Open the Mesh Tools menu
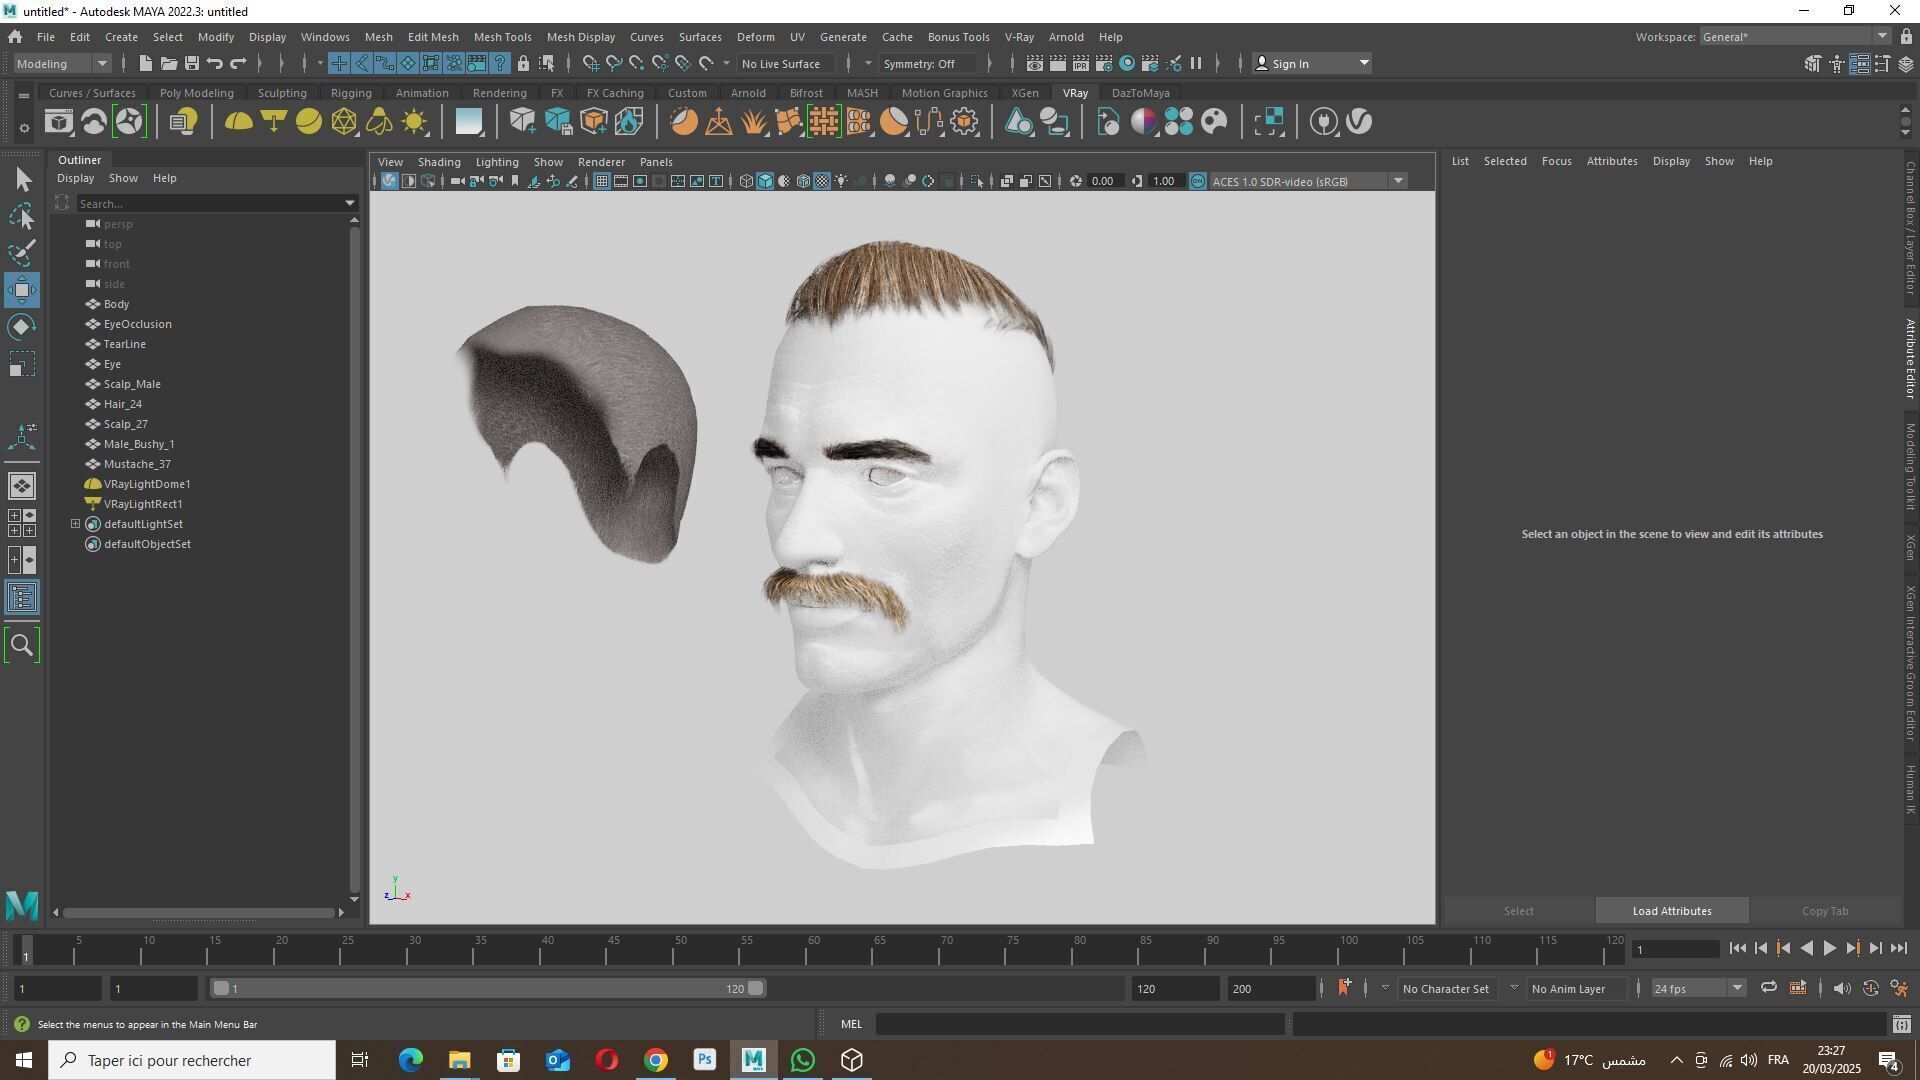 (x=502, y=37)
